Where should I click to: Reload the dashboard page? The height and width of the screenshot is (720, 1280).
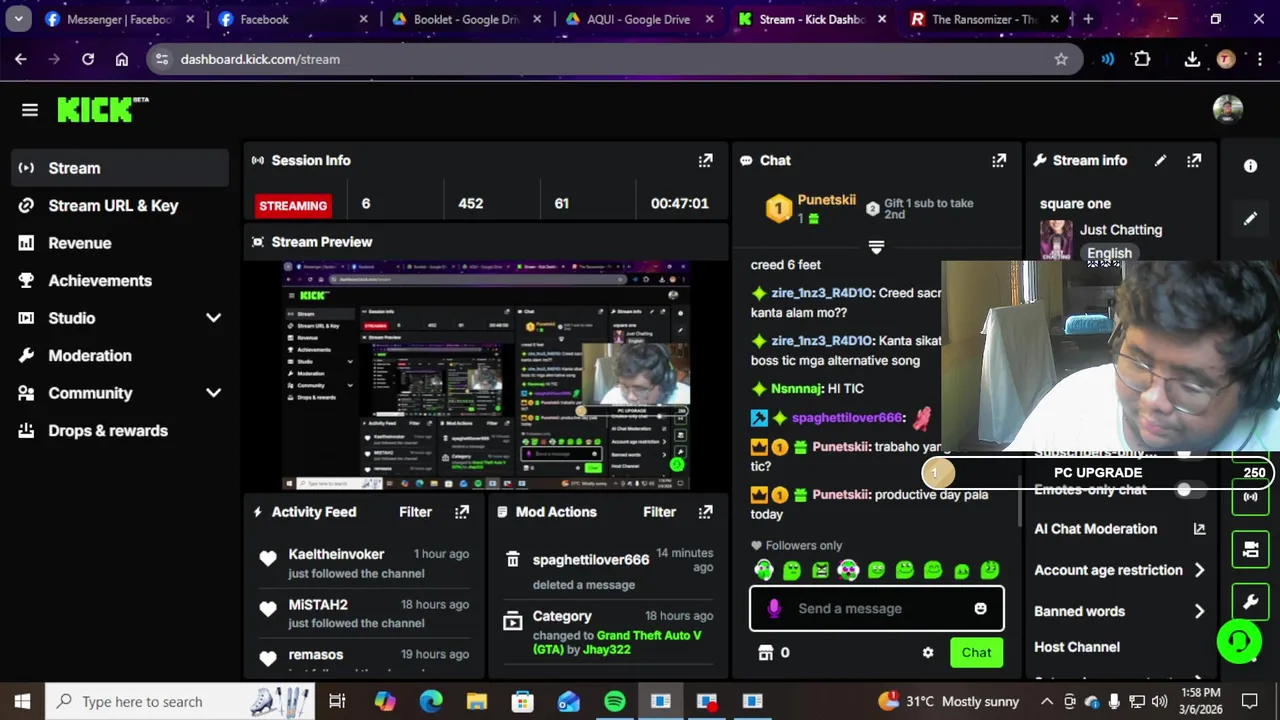[x=88, y=59]
